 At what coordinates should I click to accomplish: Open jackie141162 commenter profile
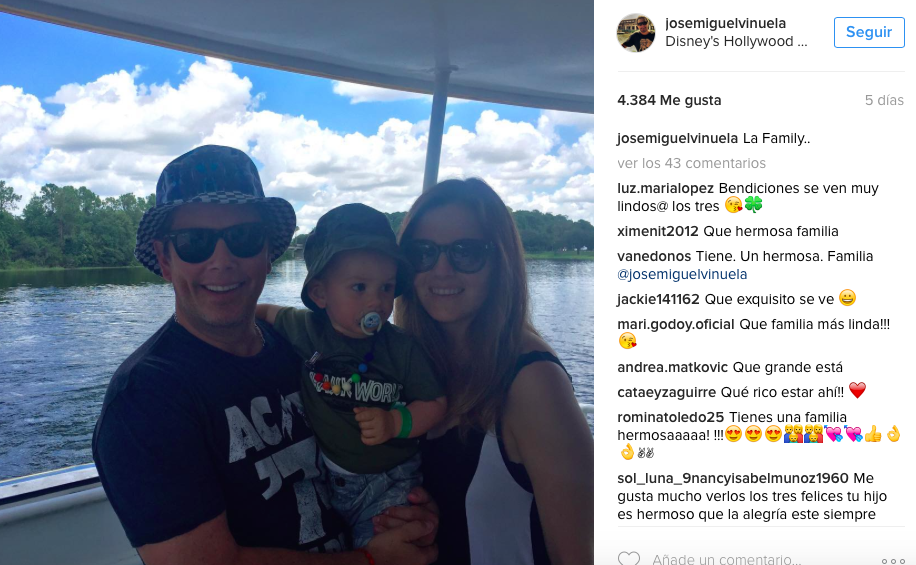658,299
